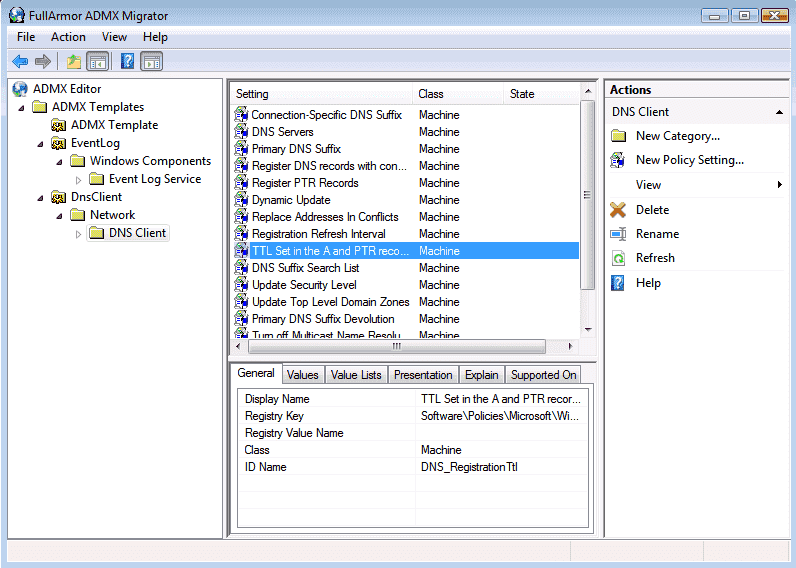Click the Back arrow toolbar icon
The width and height of the screenshot is (796, 568).
(20, 61)
